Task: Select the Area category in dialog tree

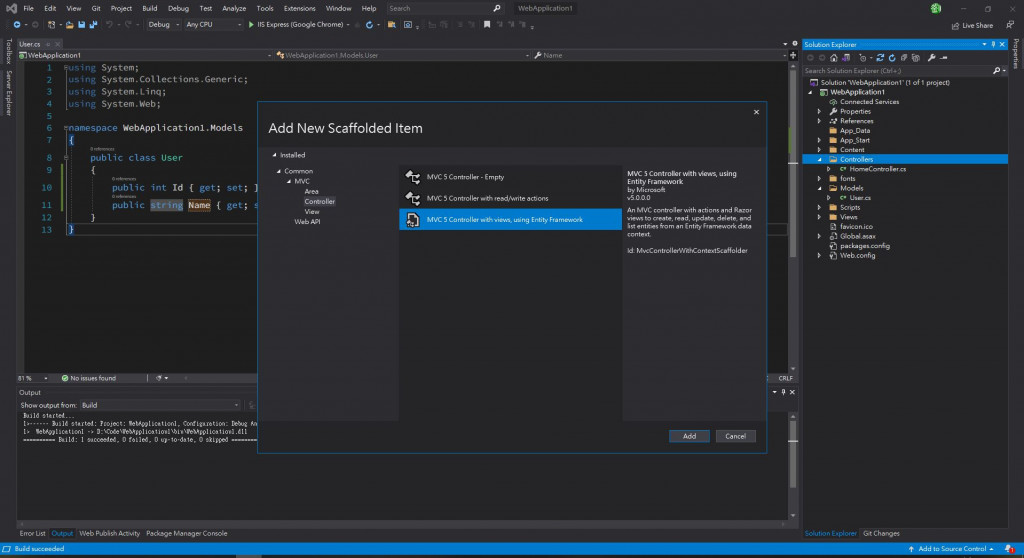Action: (x=312, y=191)
